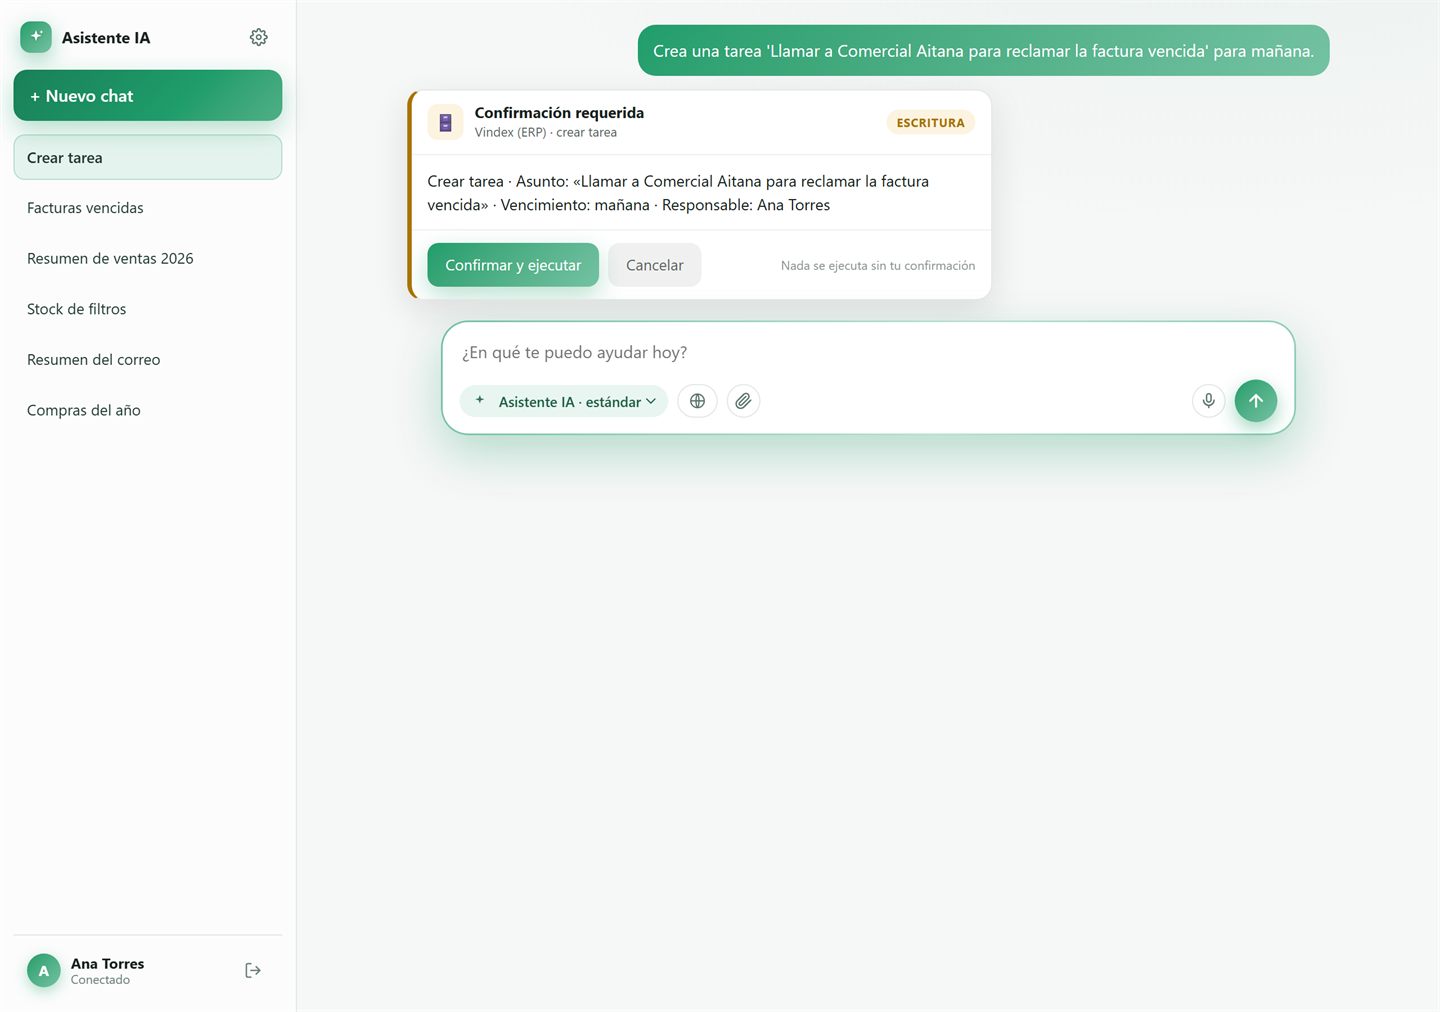The image size is (1440, 1012).
Task: Open the Compras del año chat
Action: point(148,410)
